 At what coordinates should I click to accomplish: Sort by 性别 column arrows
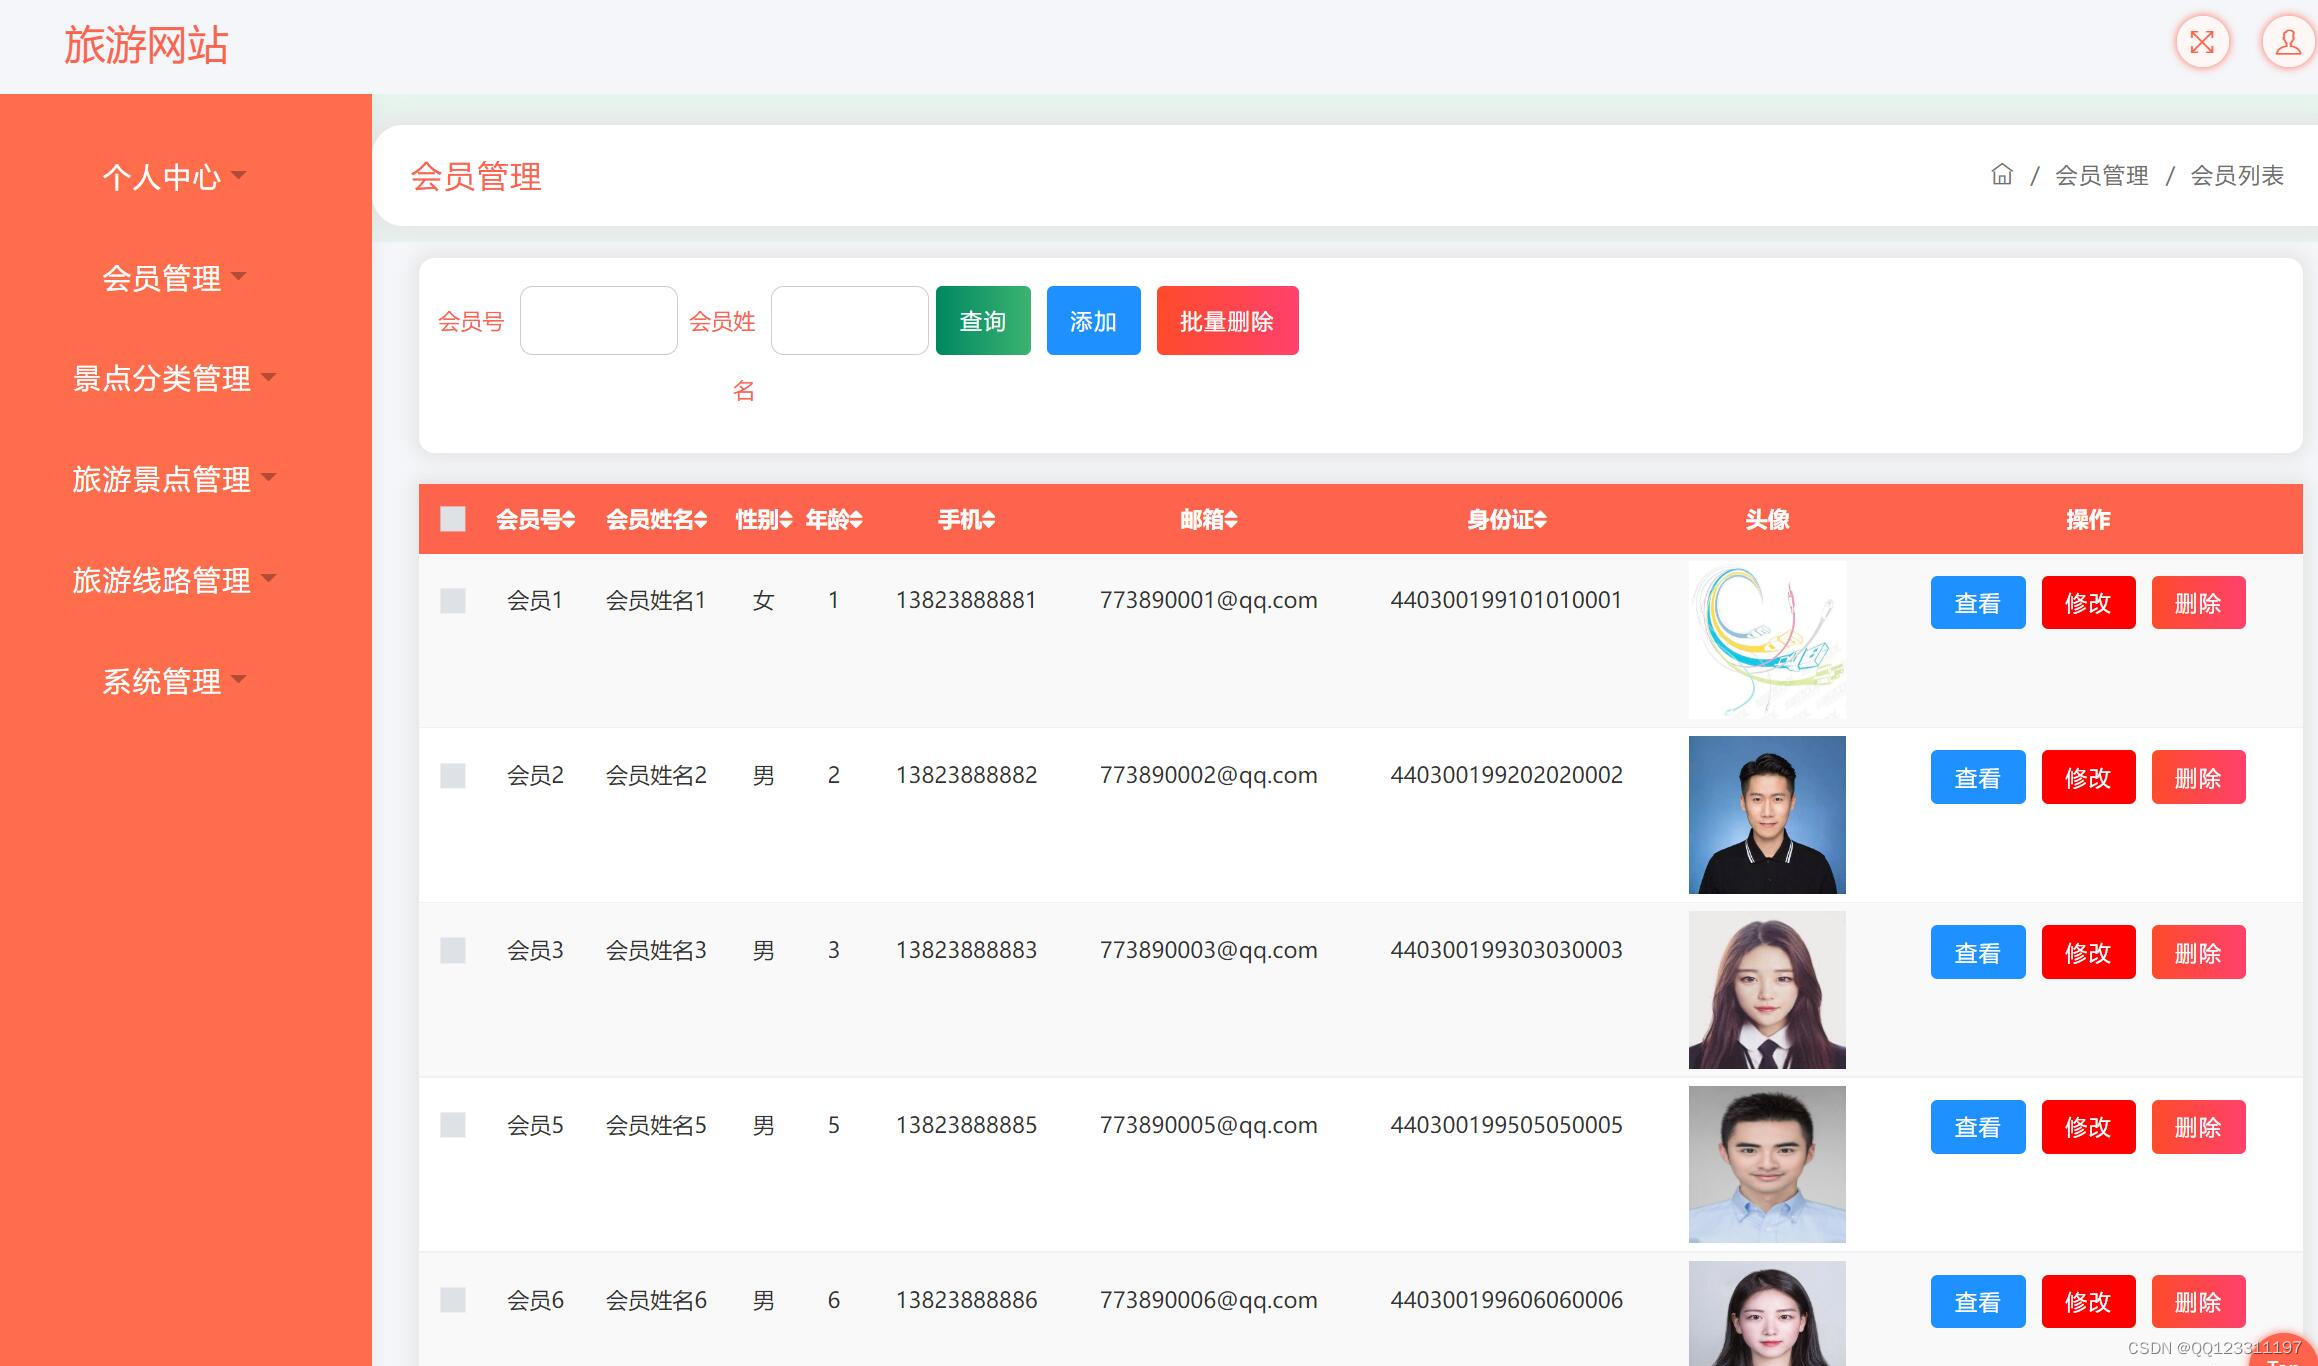coord(786,520)
